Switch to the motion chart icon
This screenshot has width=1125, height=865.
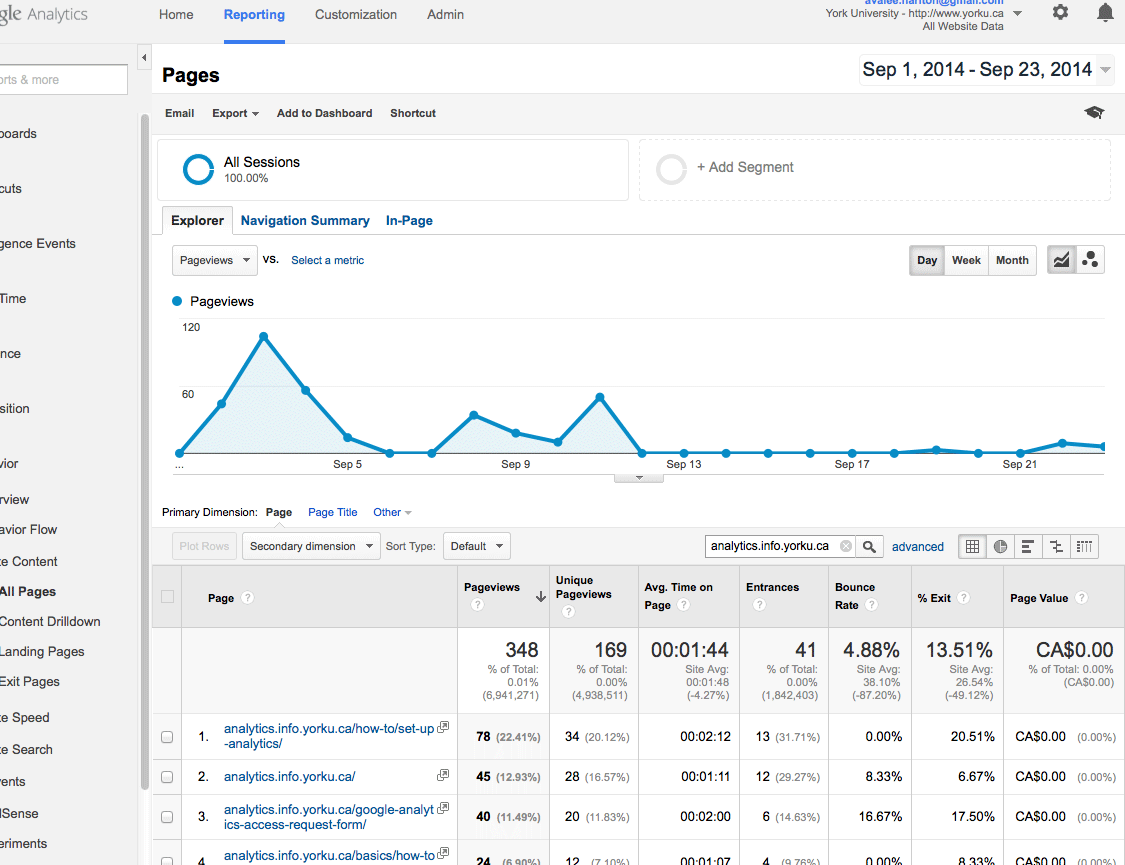[1090, 260]
